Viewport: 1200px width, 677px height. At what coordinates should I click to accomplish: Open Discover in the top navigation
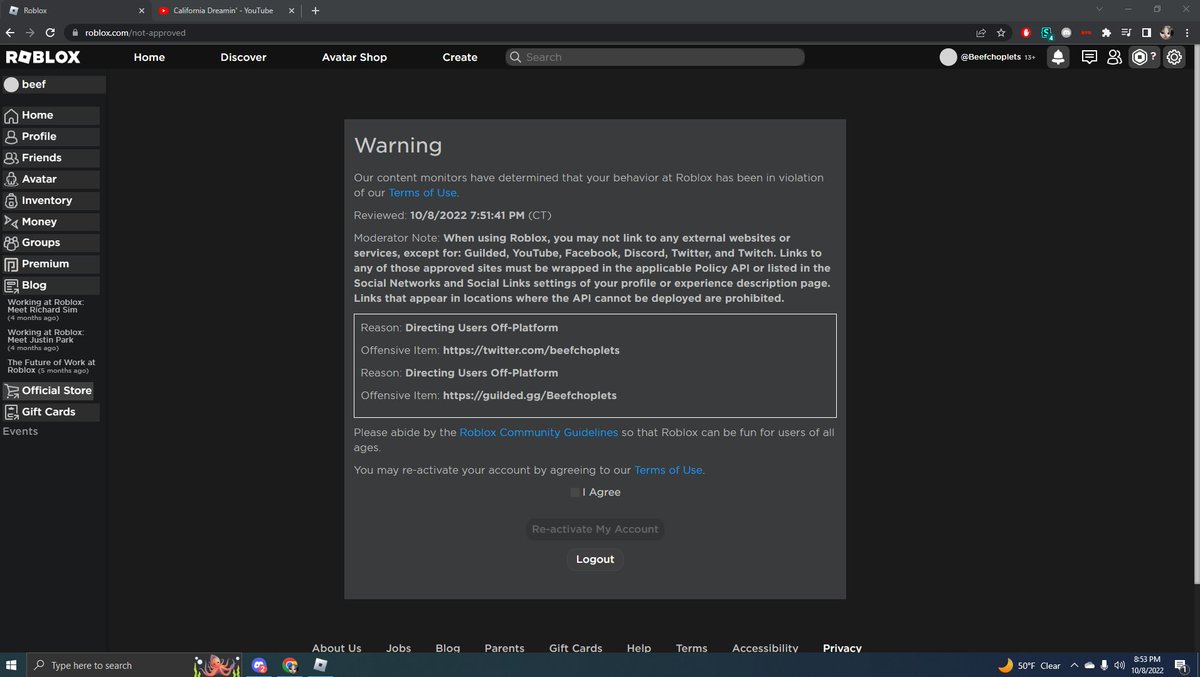pos(243,57)
